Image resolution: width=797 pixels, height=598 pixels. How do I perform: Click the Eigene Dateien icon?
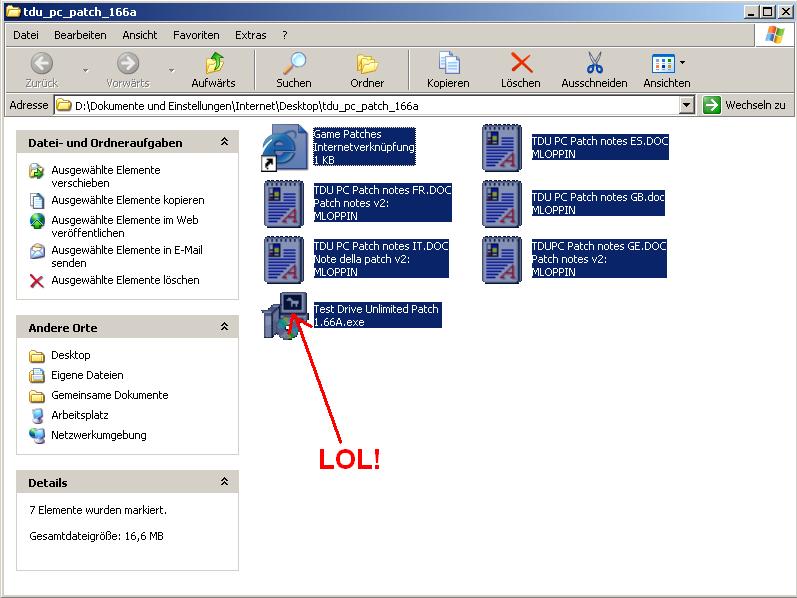click(37, 375)
